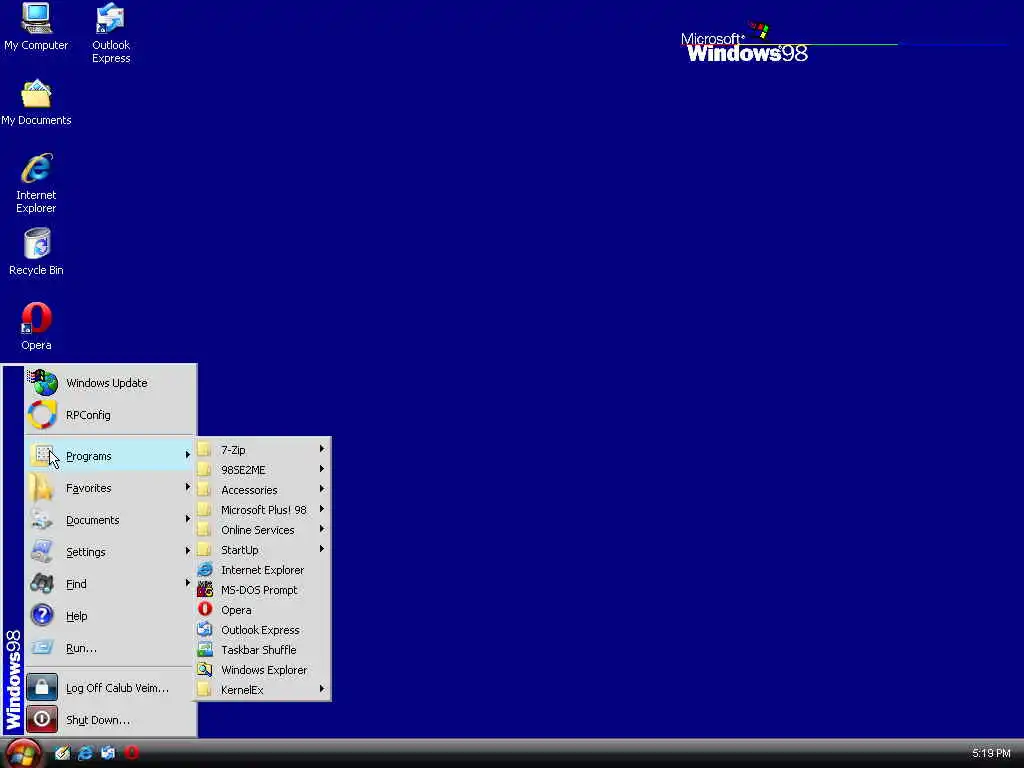Screen dimensions: 1024x768
Task: Click the Run icon in Start menu
Action: [x=42, y=647]
